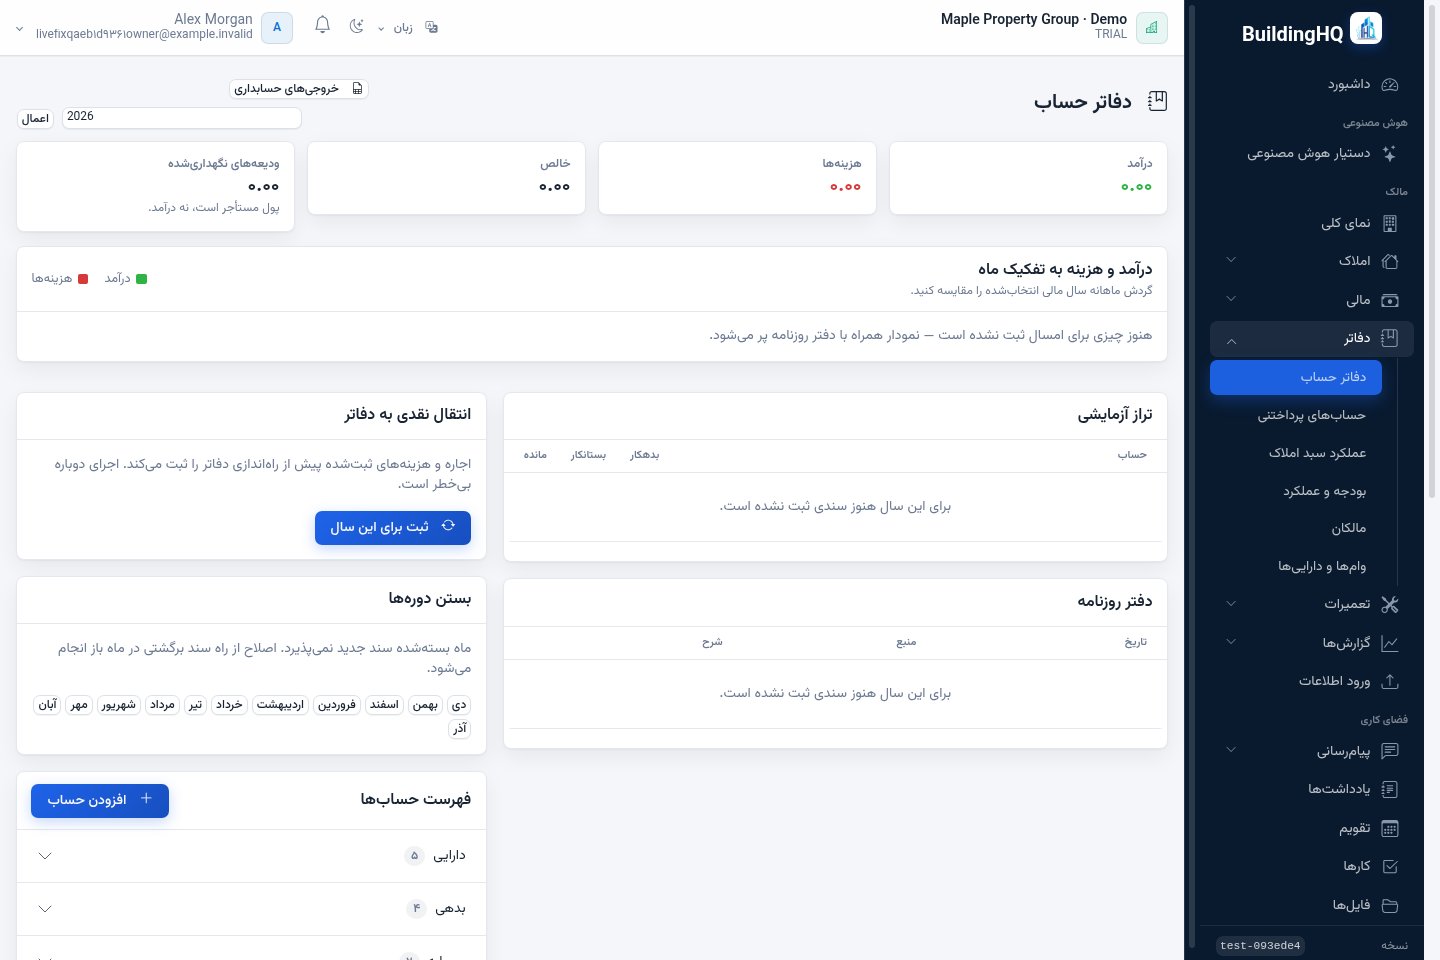1440x960 pixels.
Task: Toggle the دی month period chip
Action: tap(459, 705)
